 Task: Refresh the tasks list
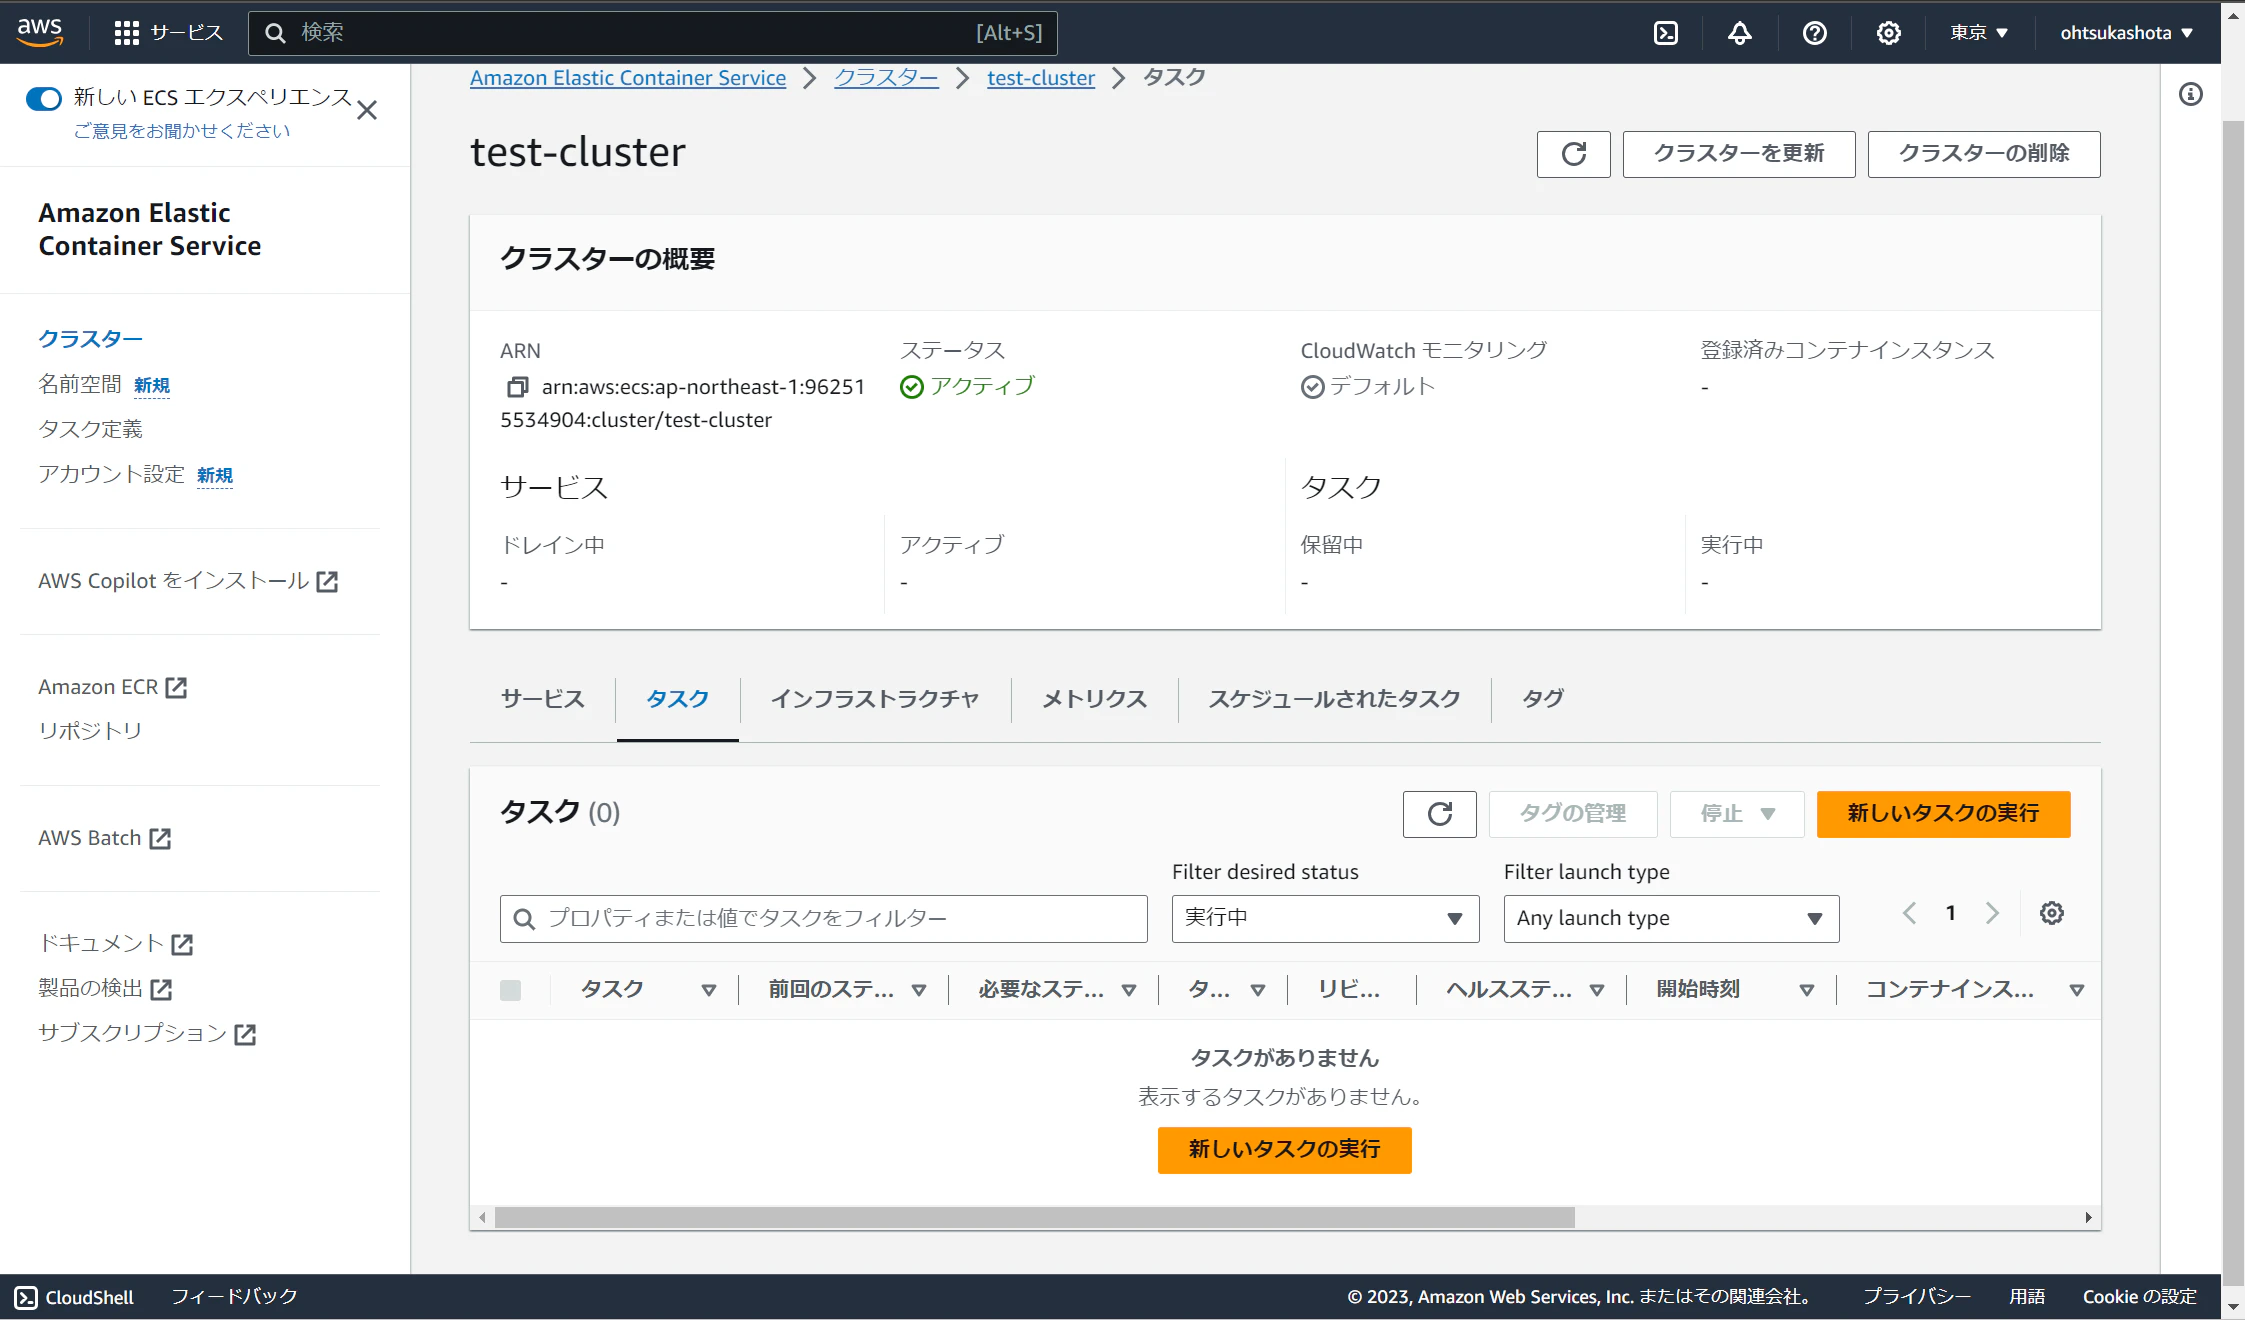click(1440, 814)
